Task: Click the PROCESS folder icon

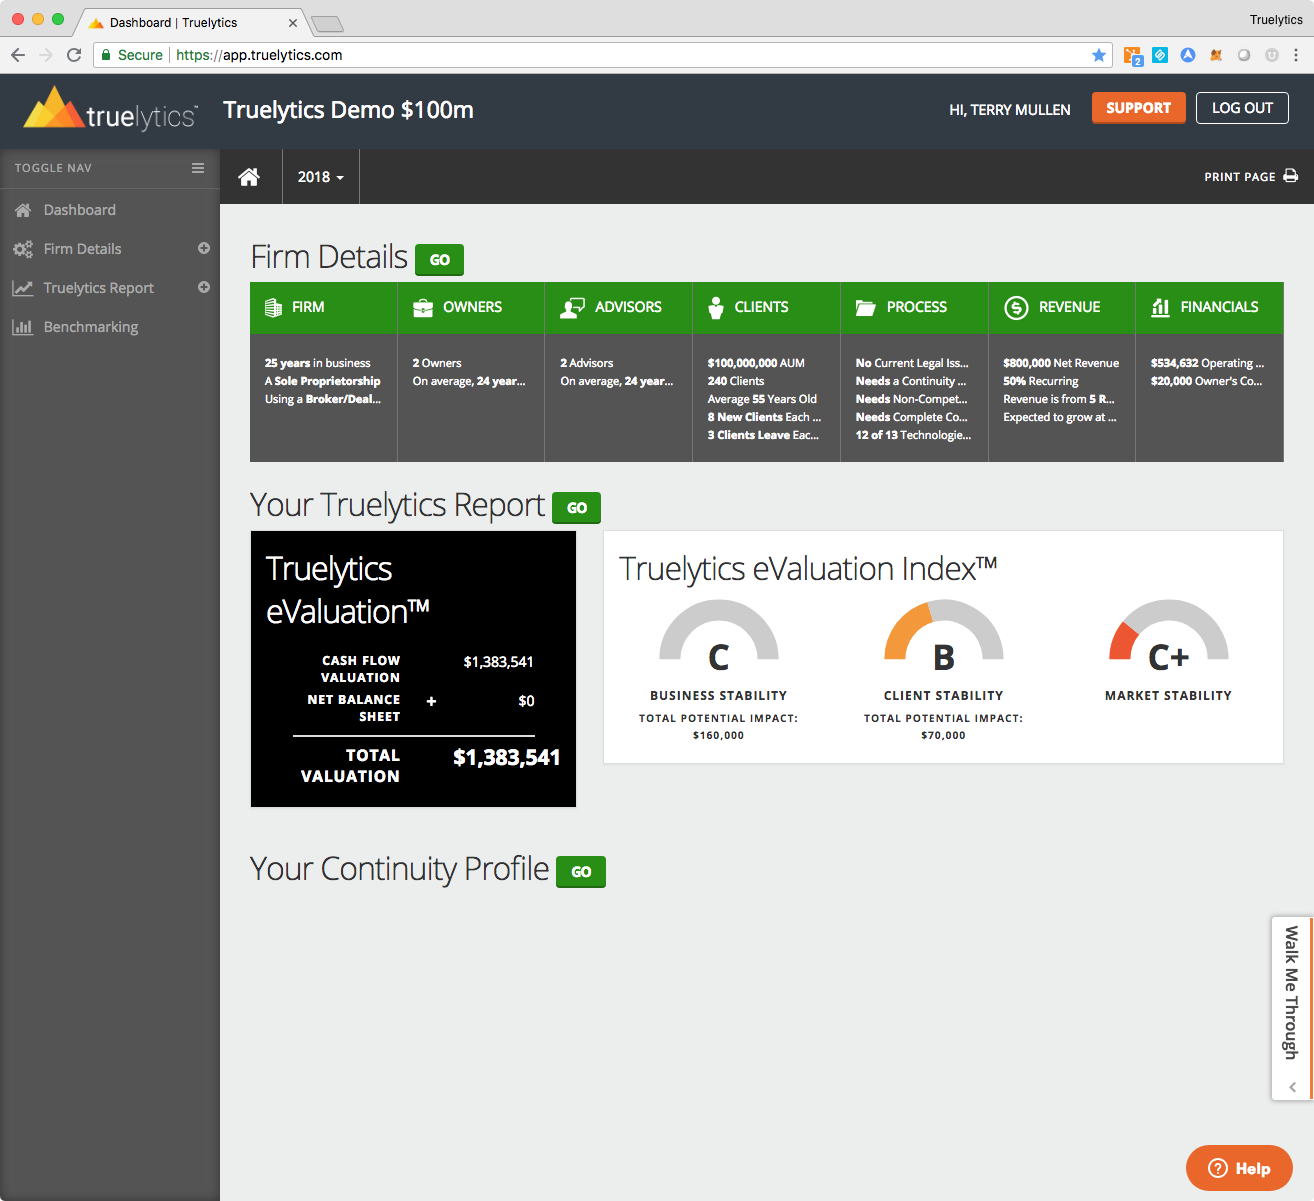Action: (866, 307)
